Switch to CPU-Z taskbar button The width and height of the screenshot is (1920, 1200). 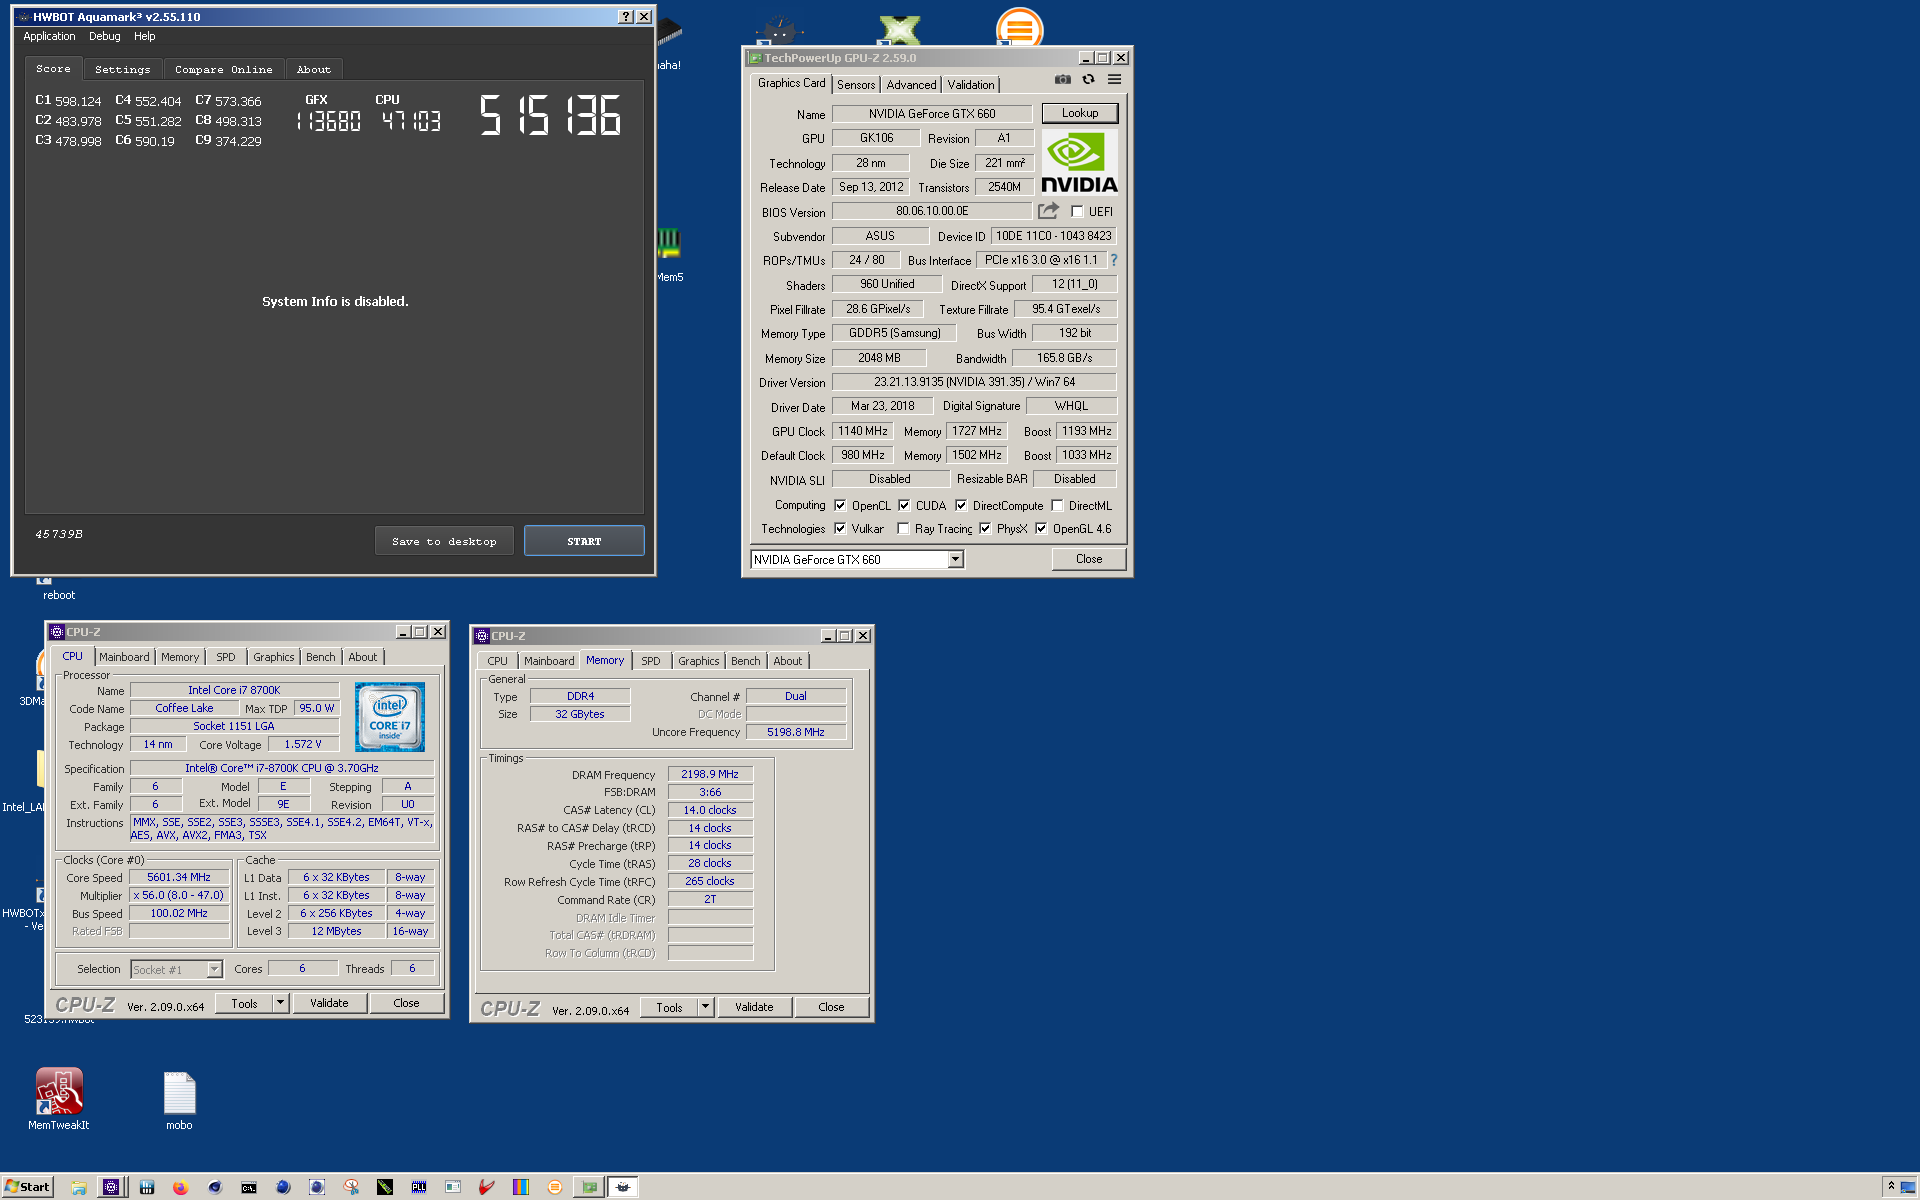pyautogui.click(x=111, y=1187)
